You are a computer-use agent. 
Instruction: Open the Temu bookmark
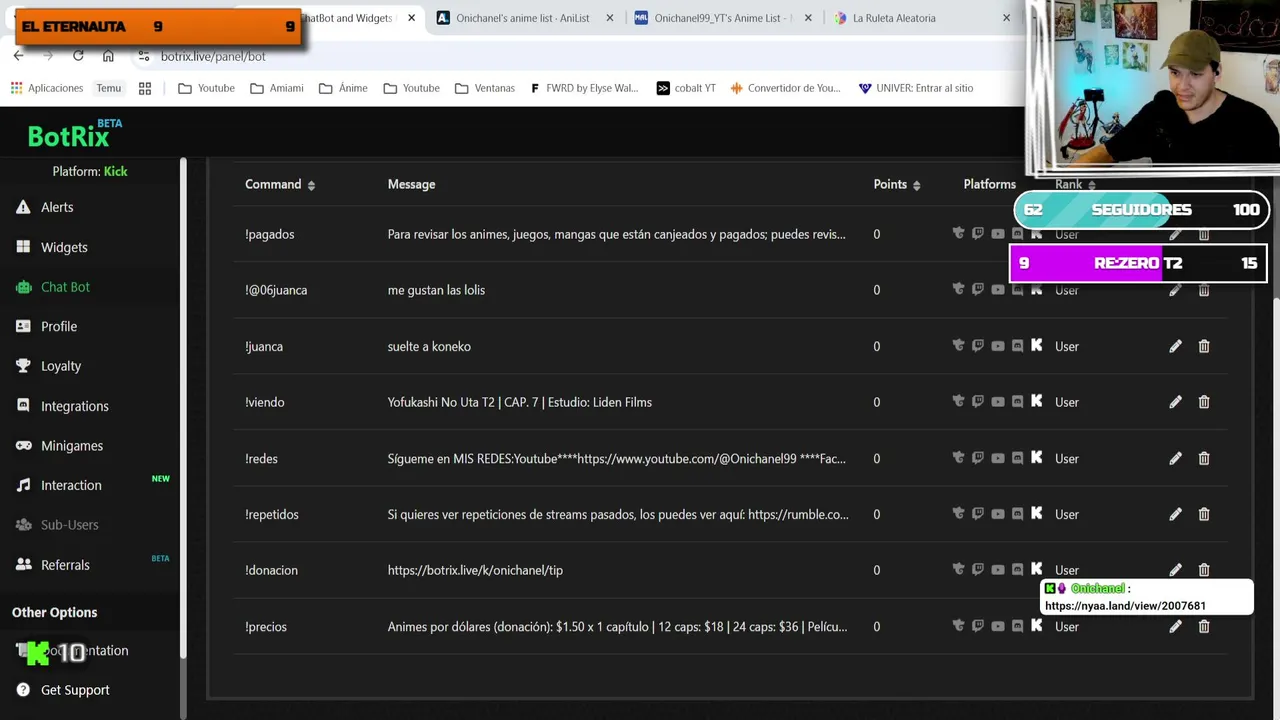[x=109, y=88]
